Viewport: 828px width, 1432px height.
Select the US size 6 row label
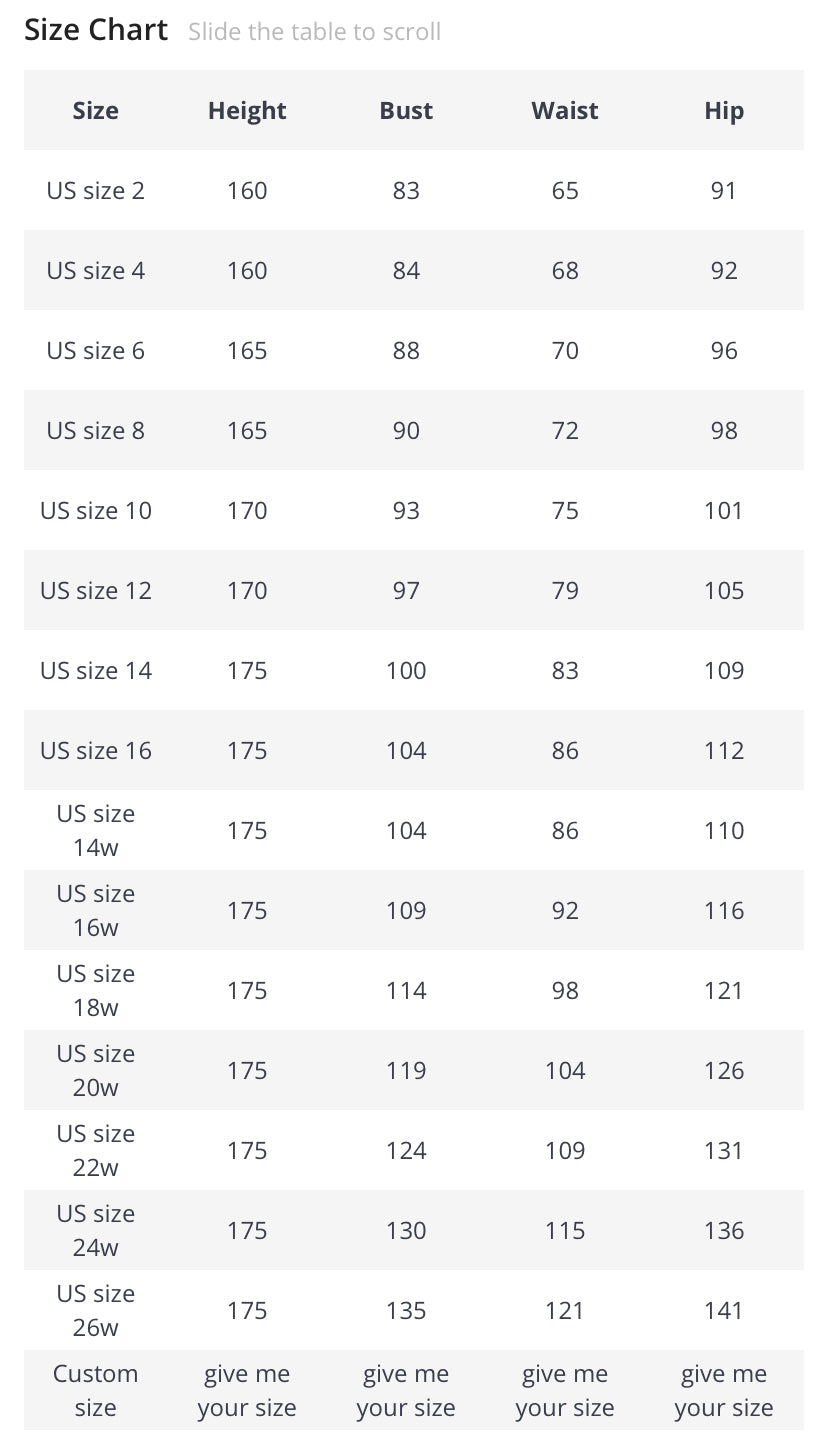tap(96, 350)
